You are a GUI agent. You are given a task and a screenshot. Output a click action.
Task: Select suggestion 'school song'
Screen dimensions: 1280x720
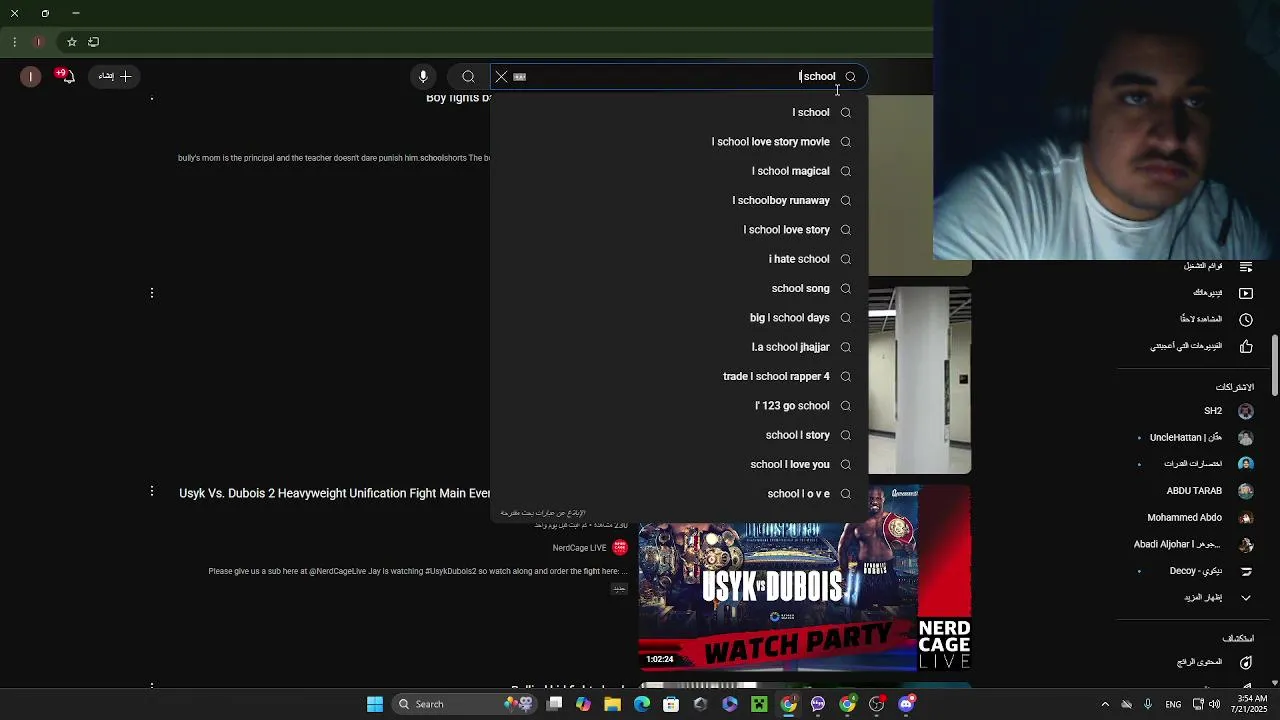[x=679, y=288]
